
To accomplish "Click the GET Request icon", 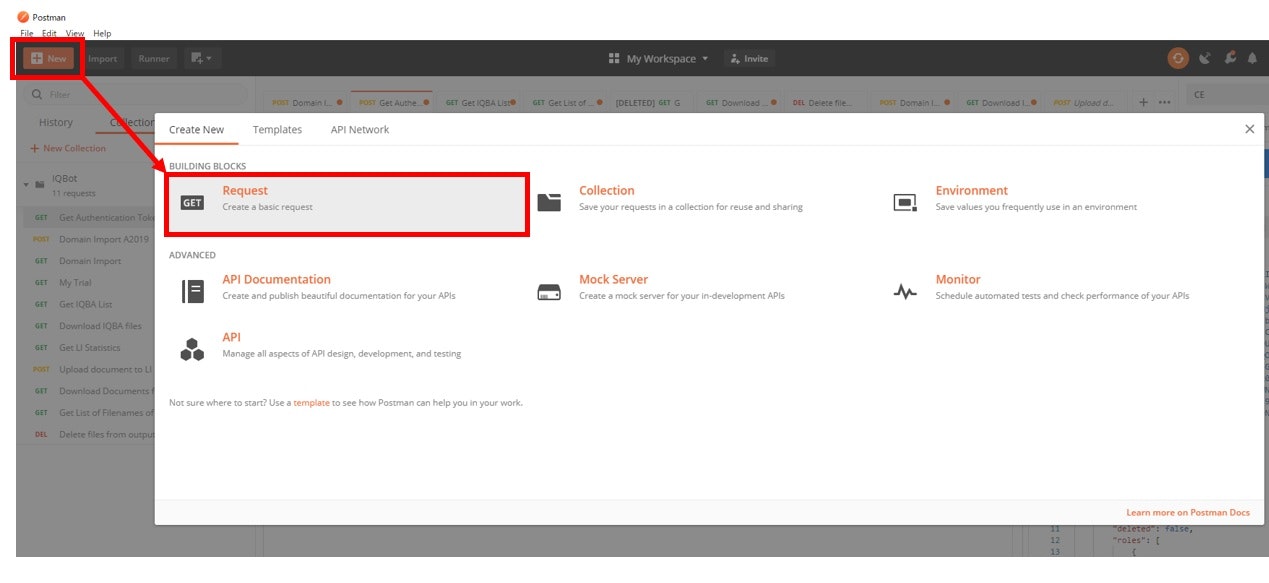I will [x=192, y=203].
